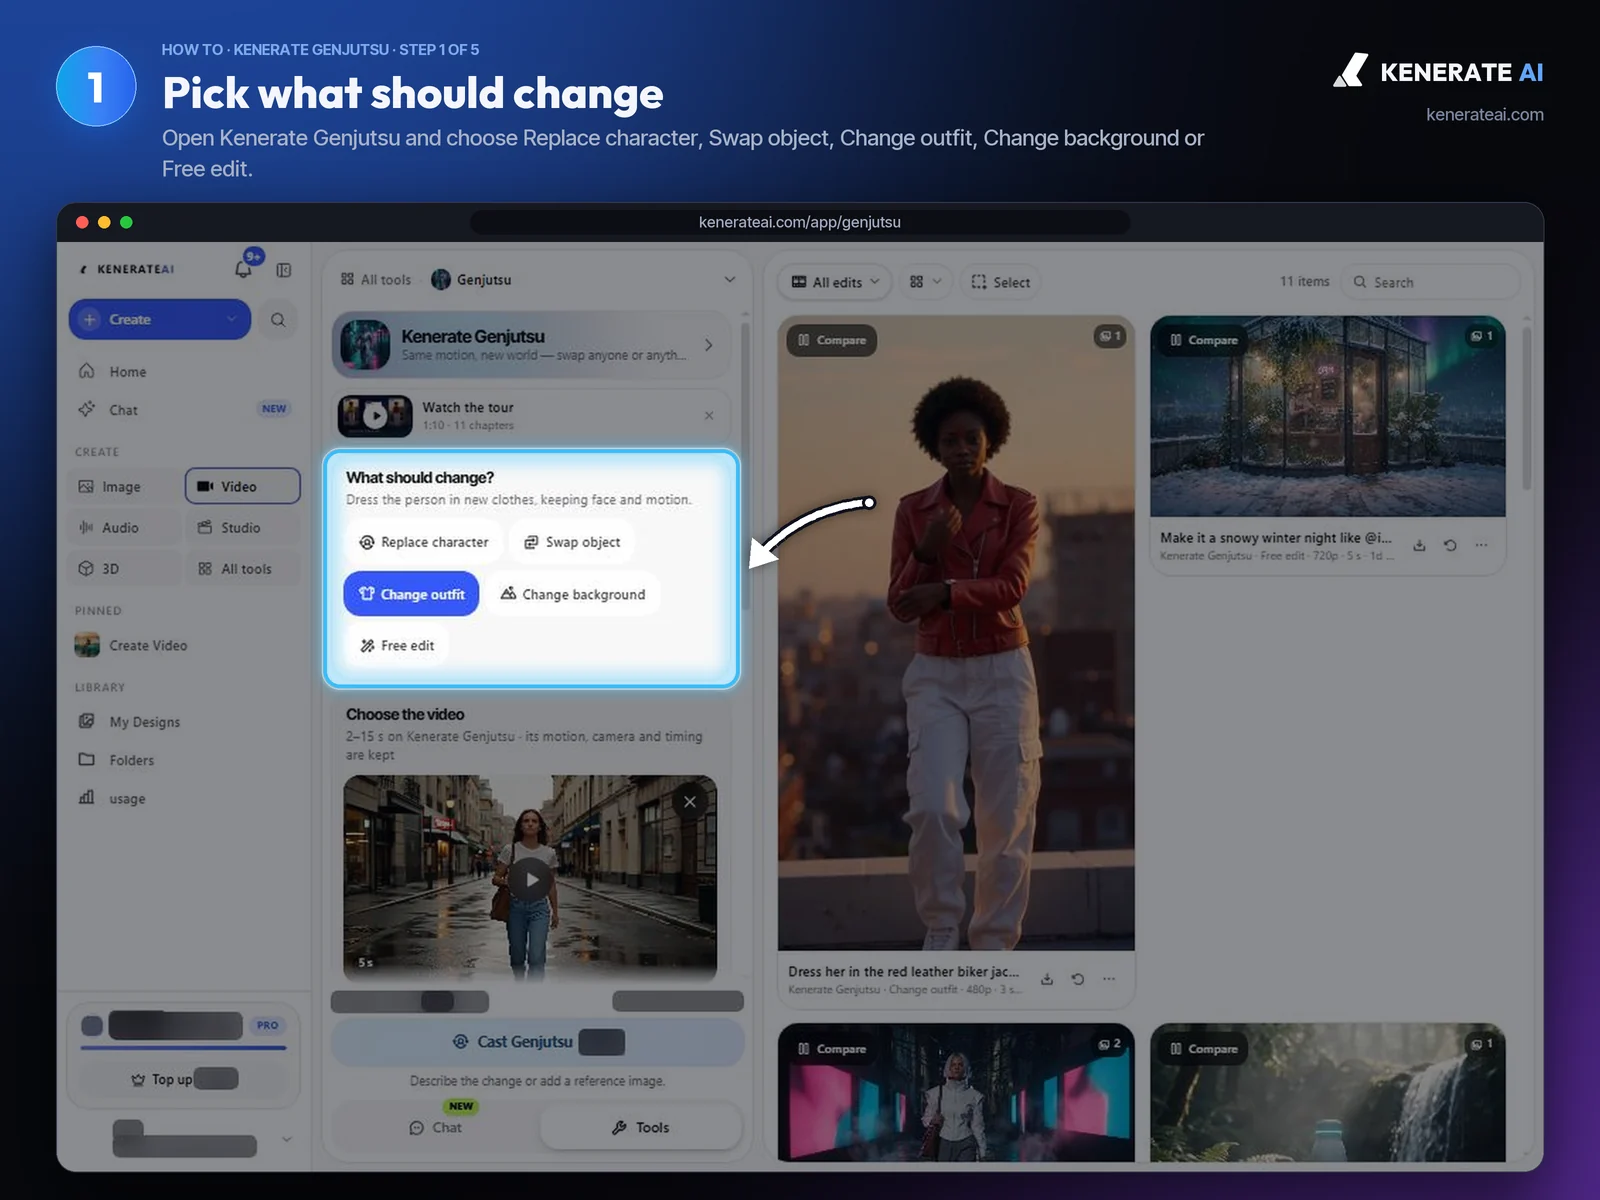This screenshot has height=1200, width=1600.
Task: Click the Top up button
Action: [184, 1079]
